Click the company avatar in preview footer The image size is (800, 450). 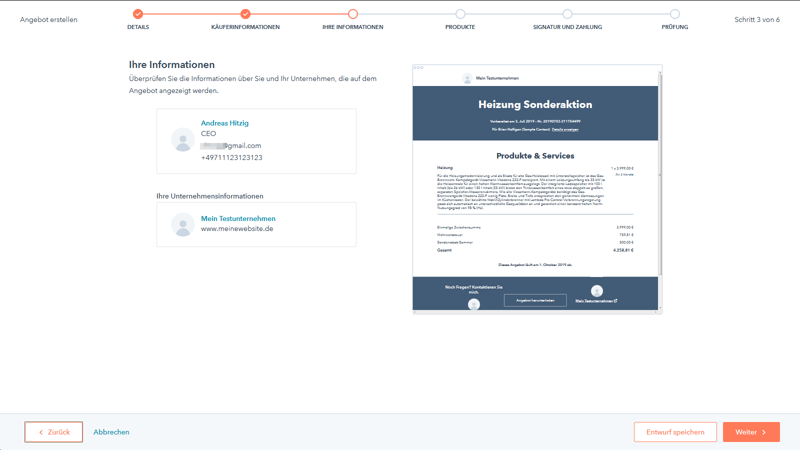pos(597,291)
